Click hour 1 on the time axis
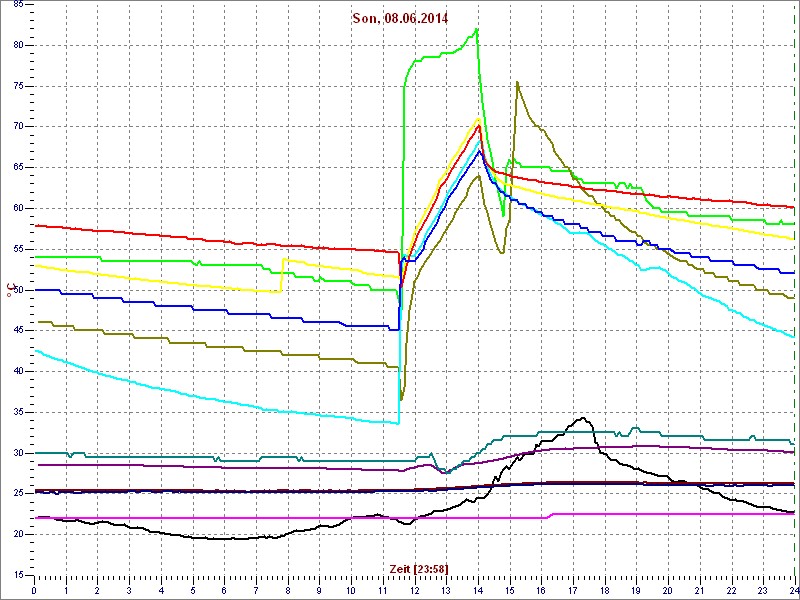This screenshot has height=600, width=800. [66, 591]
